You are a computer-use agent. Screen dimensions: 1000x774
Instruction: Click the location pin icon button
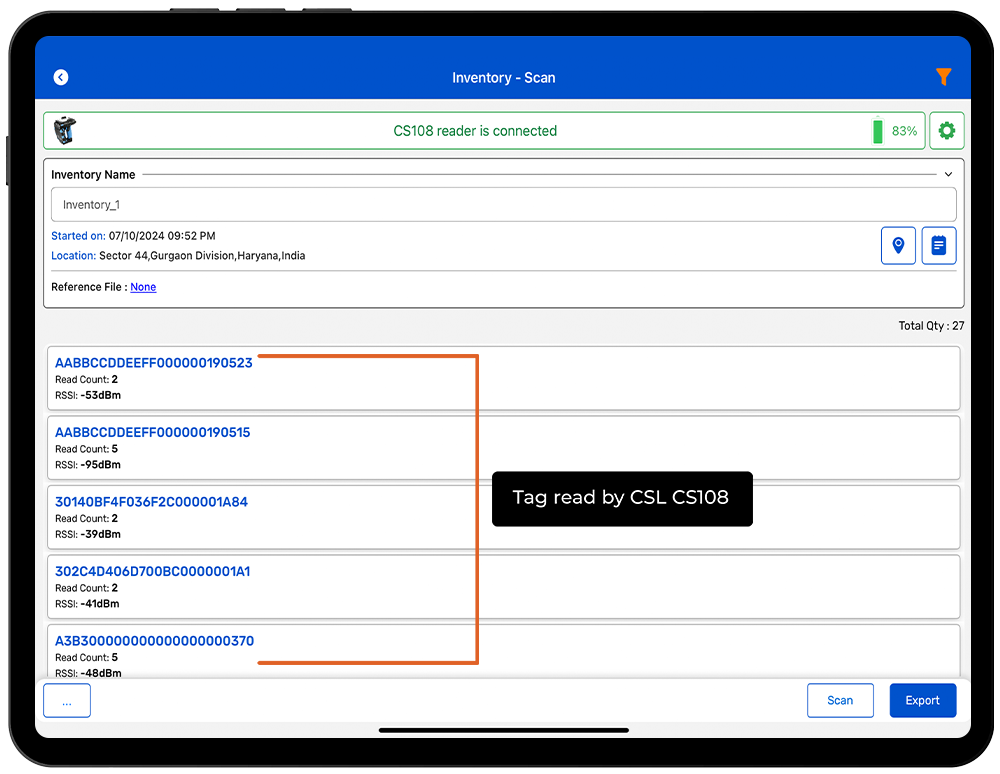pyautogui.click(x=898, y=245)
